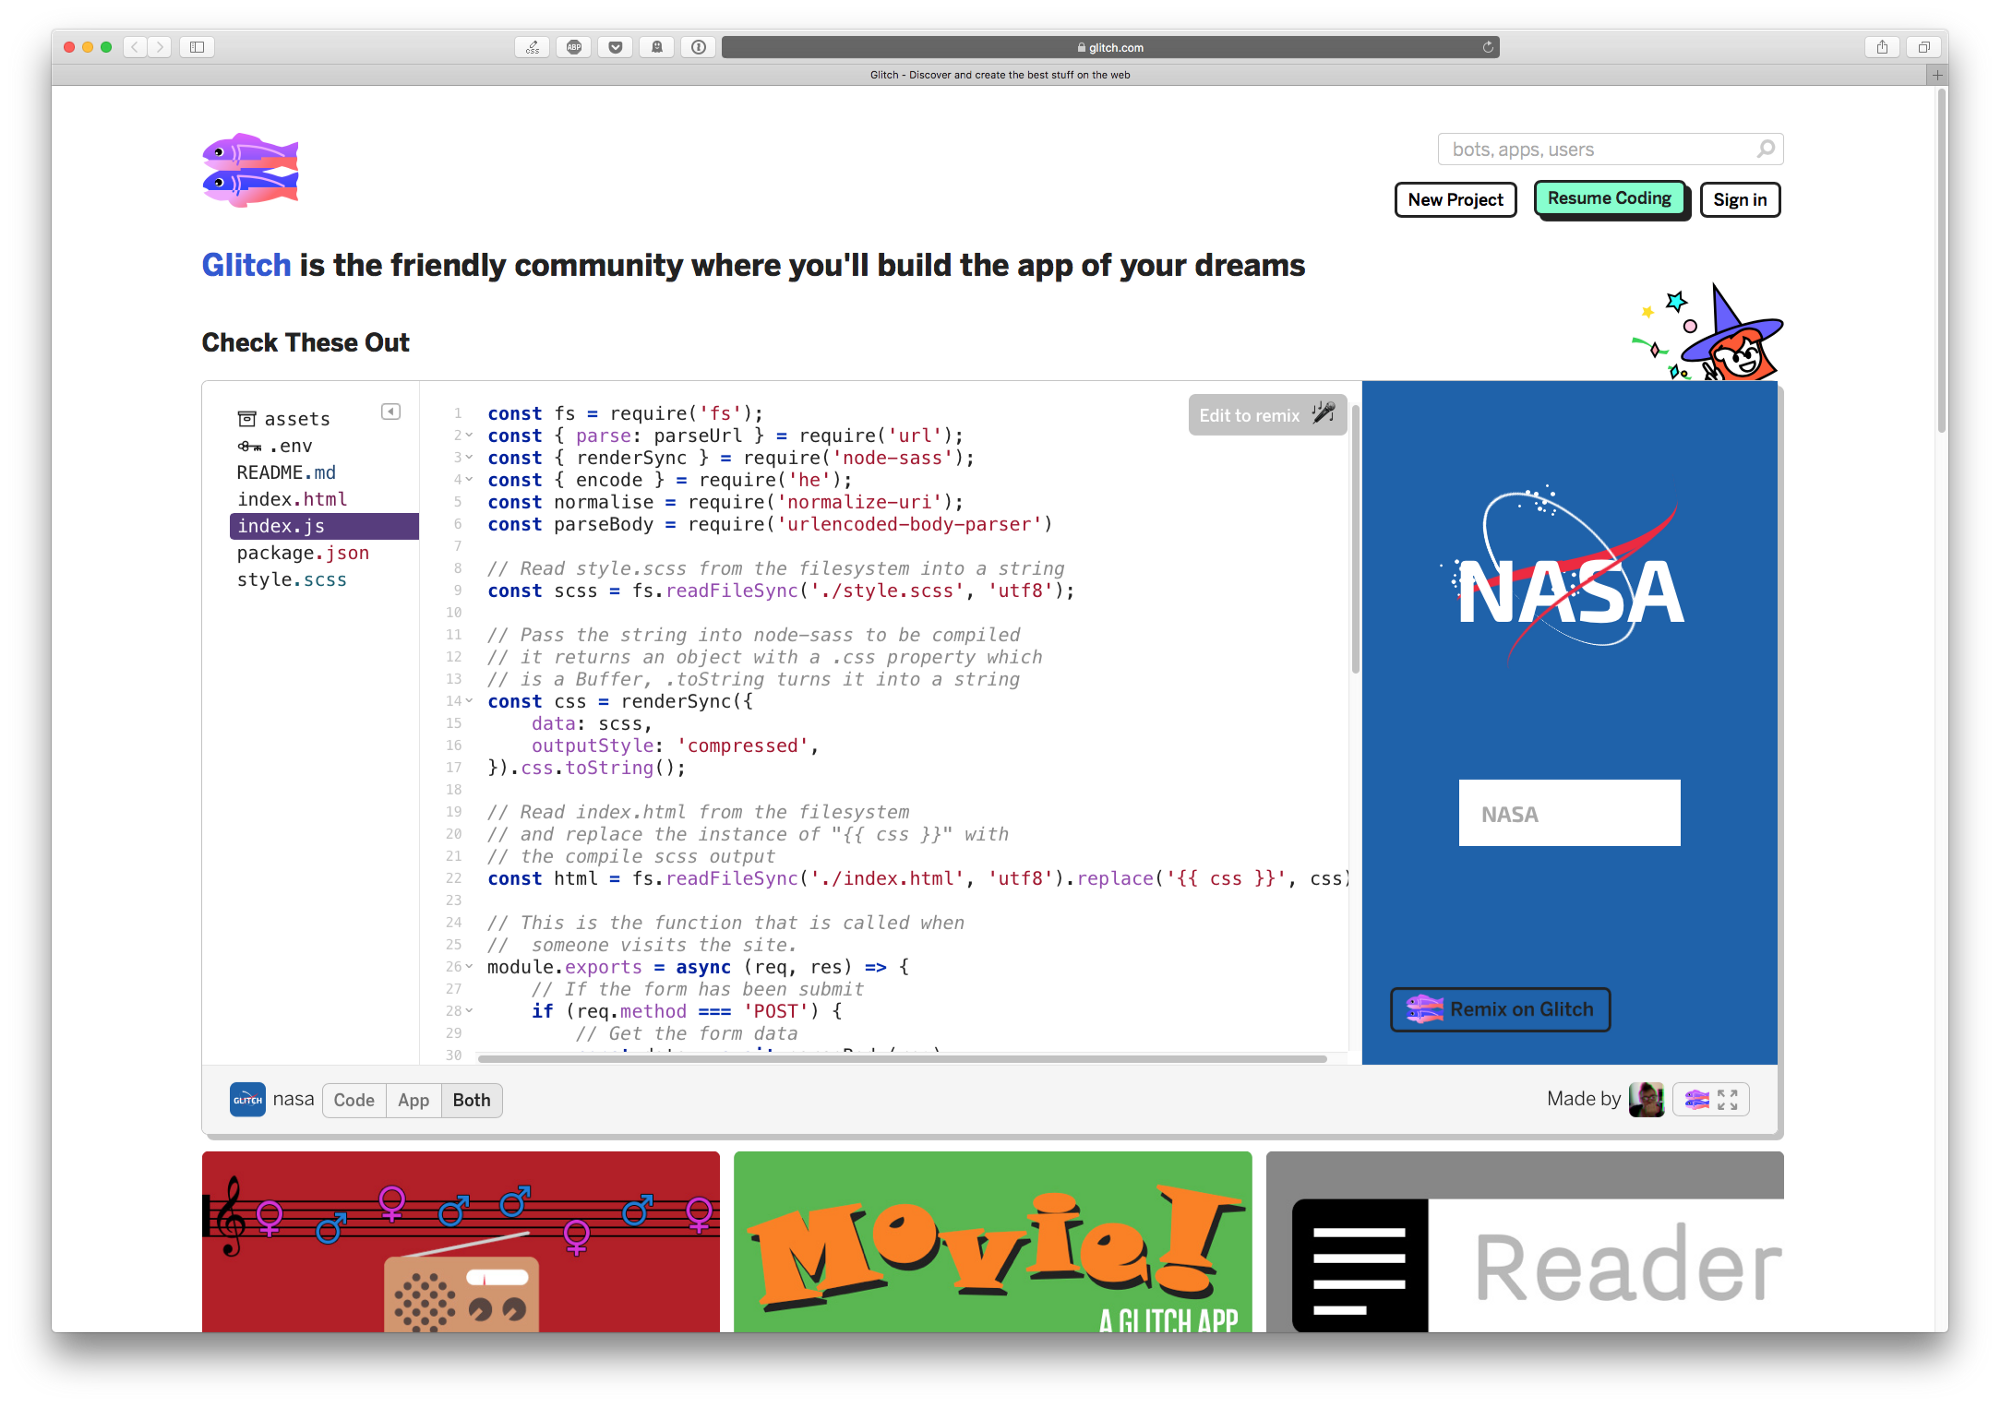Click the Glitch page tab title

pos(1000,75)
